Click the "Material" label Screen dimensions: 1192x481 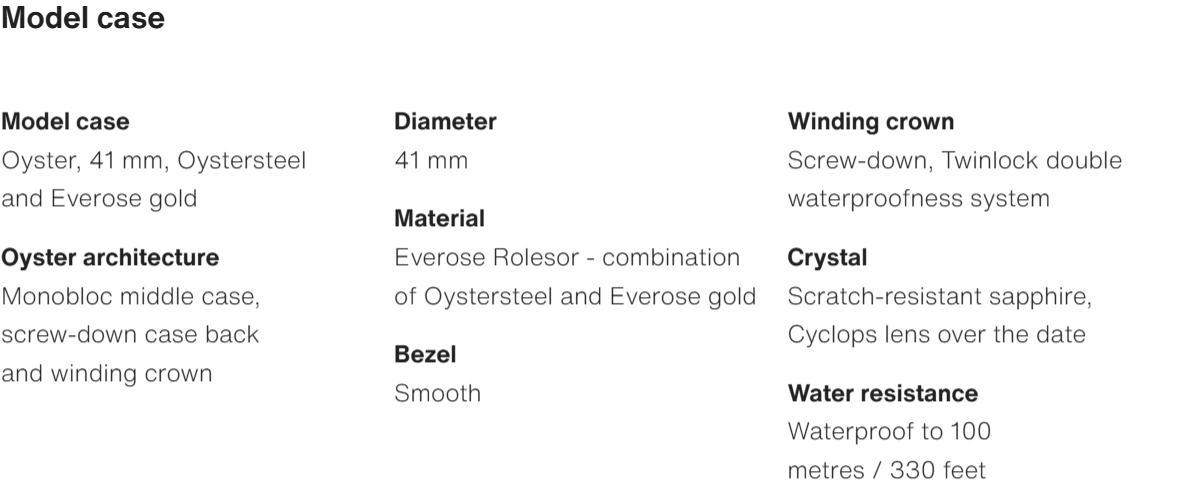(x=439, y=218)
